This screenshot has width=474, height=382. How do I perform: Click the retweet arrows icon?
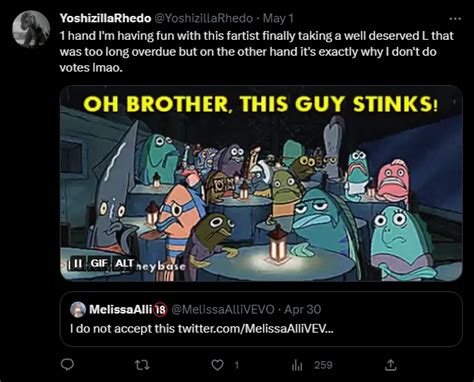(x=142, y=365)
